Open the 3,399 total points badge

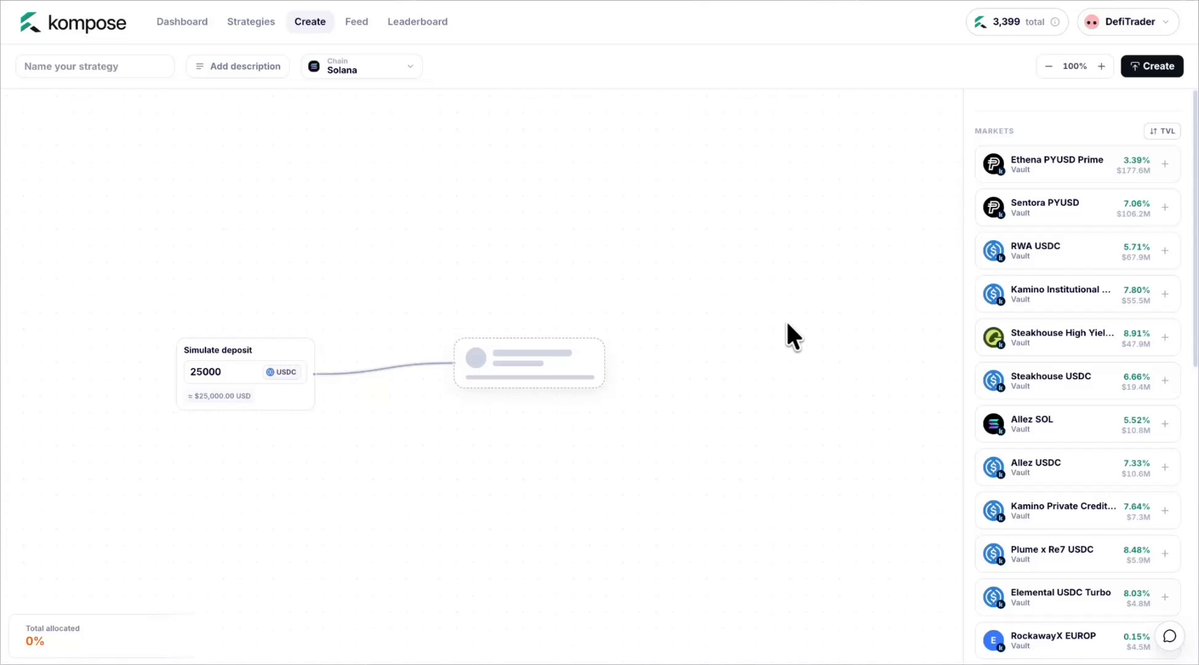click(x=1016, y=22)
